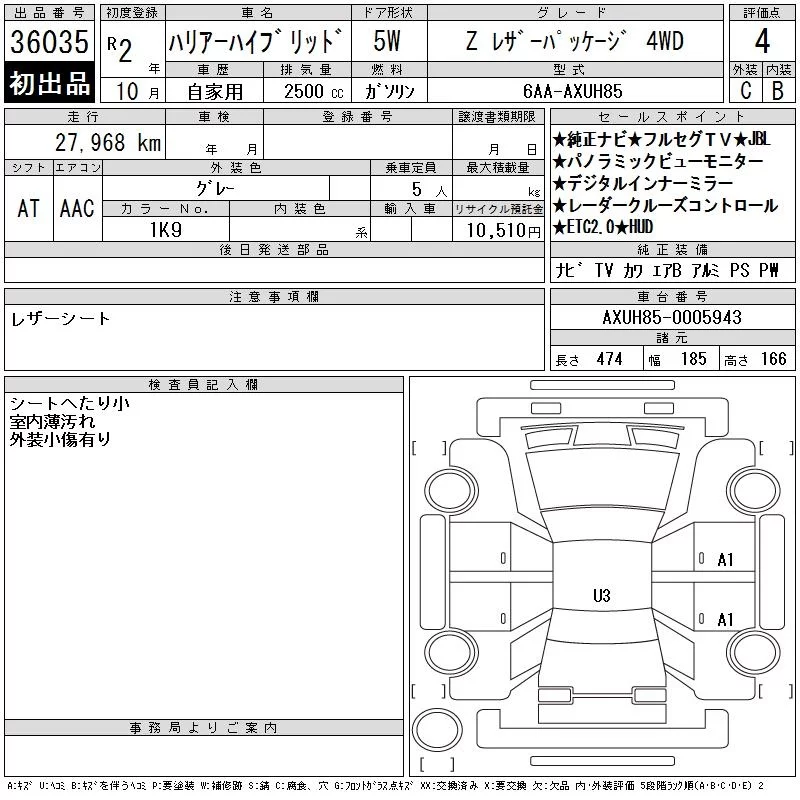Click the recycle deposit 10,510円 value

[x=503, y=231]
